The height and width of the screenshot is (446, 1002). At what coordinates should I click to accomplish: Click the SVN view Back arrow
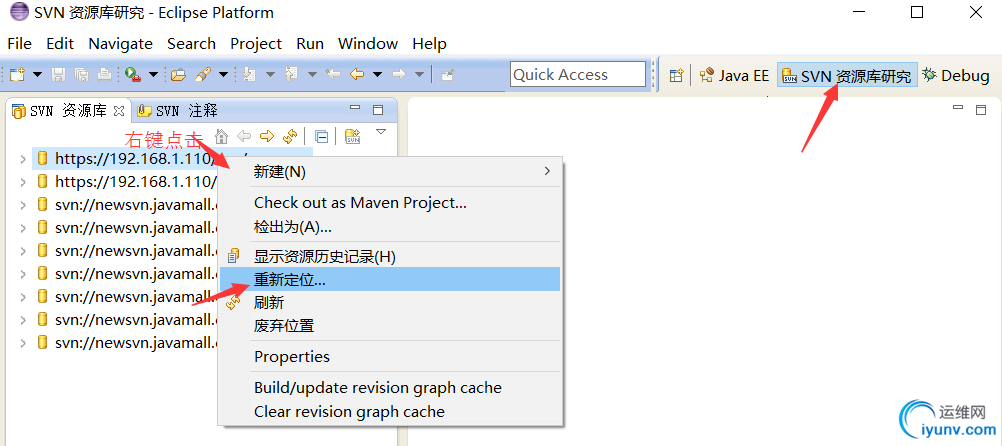tap(243, 135)
